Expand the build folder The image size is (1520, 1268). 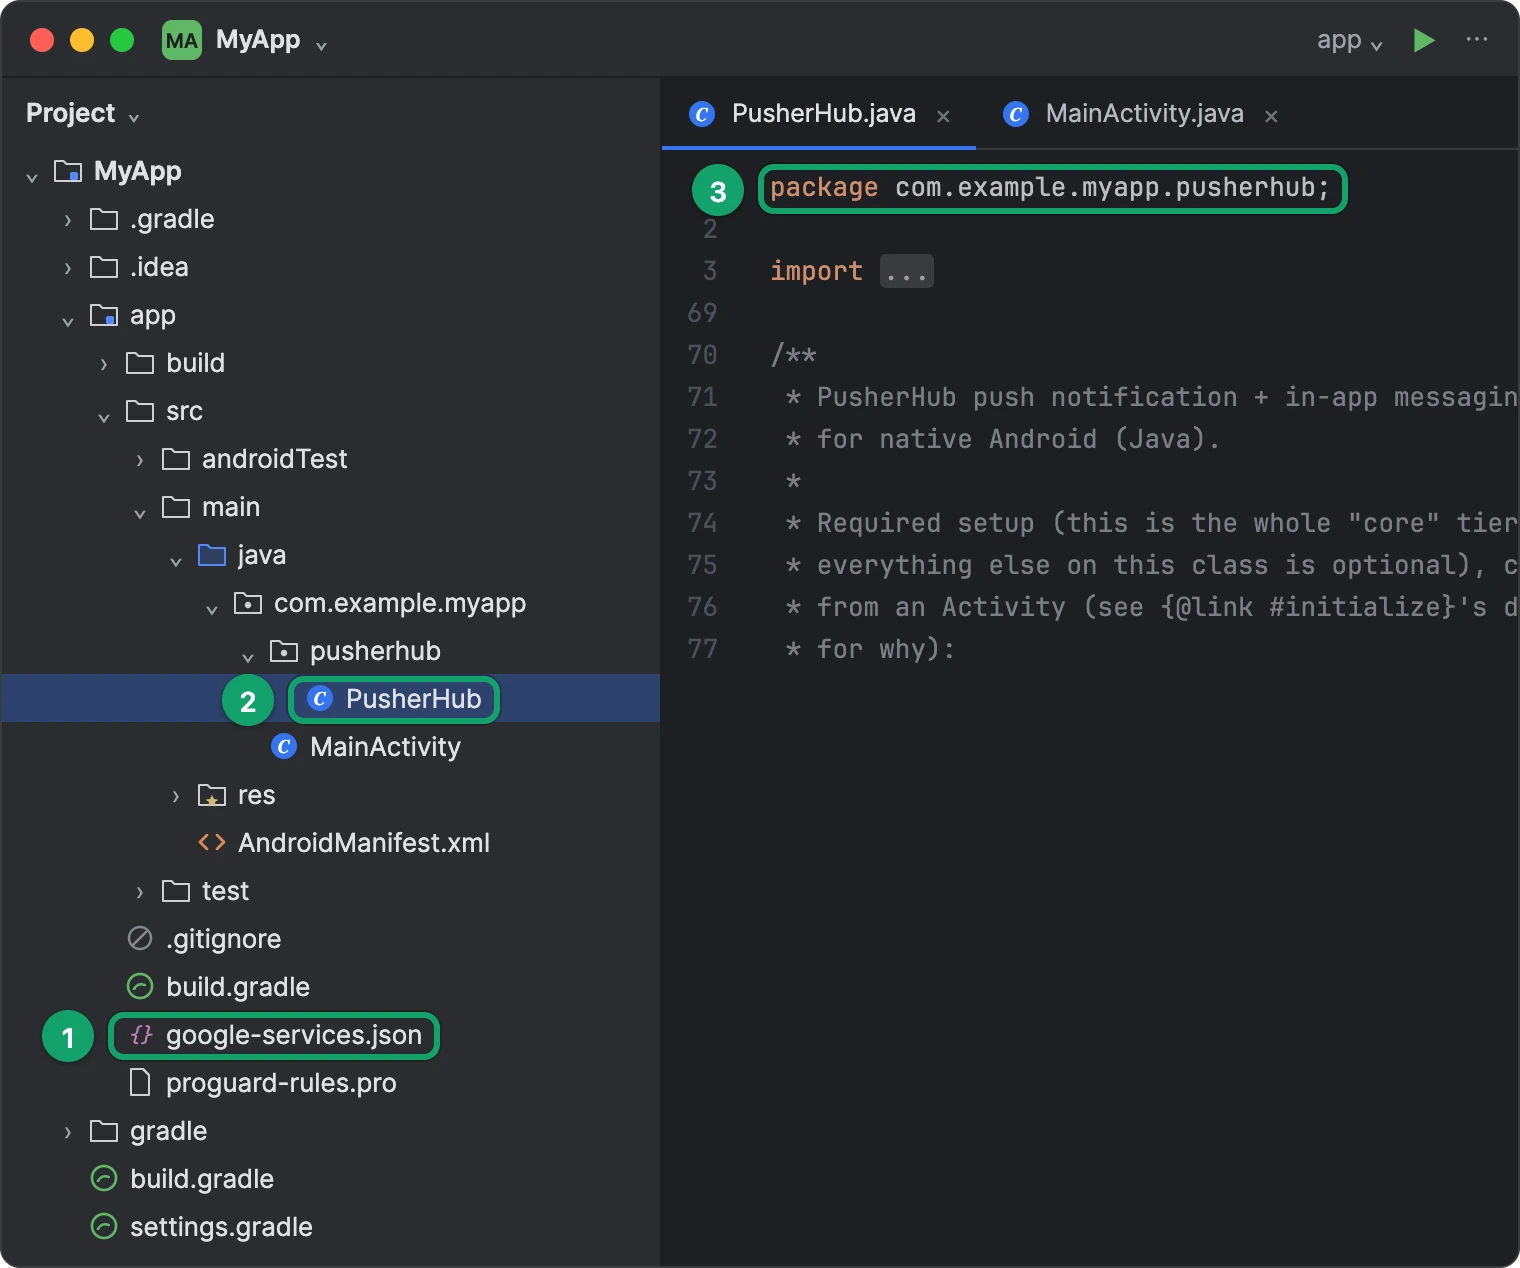tap(104, 364)
